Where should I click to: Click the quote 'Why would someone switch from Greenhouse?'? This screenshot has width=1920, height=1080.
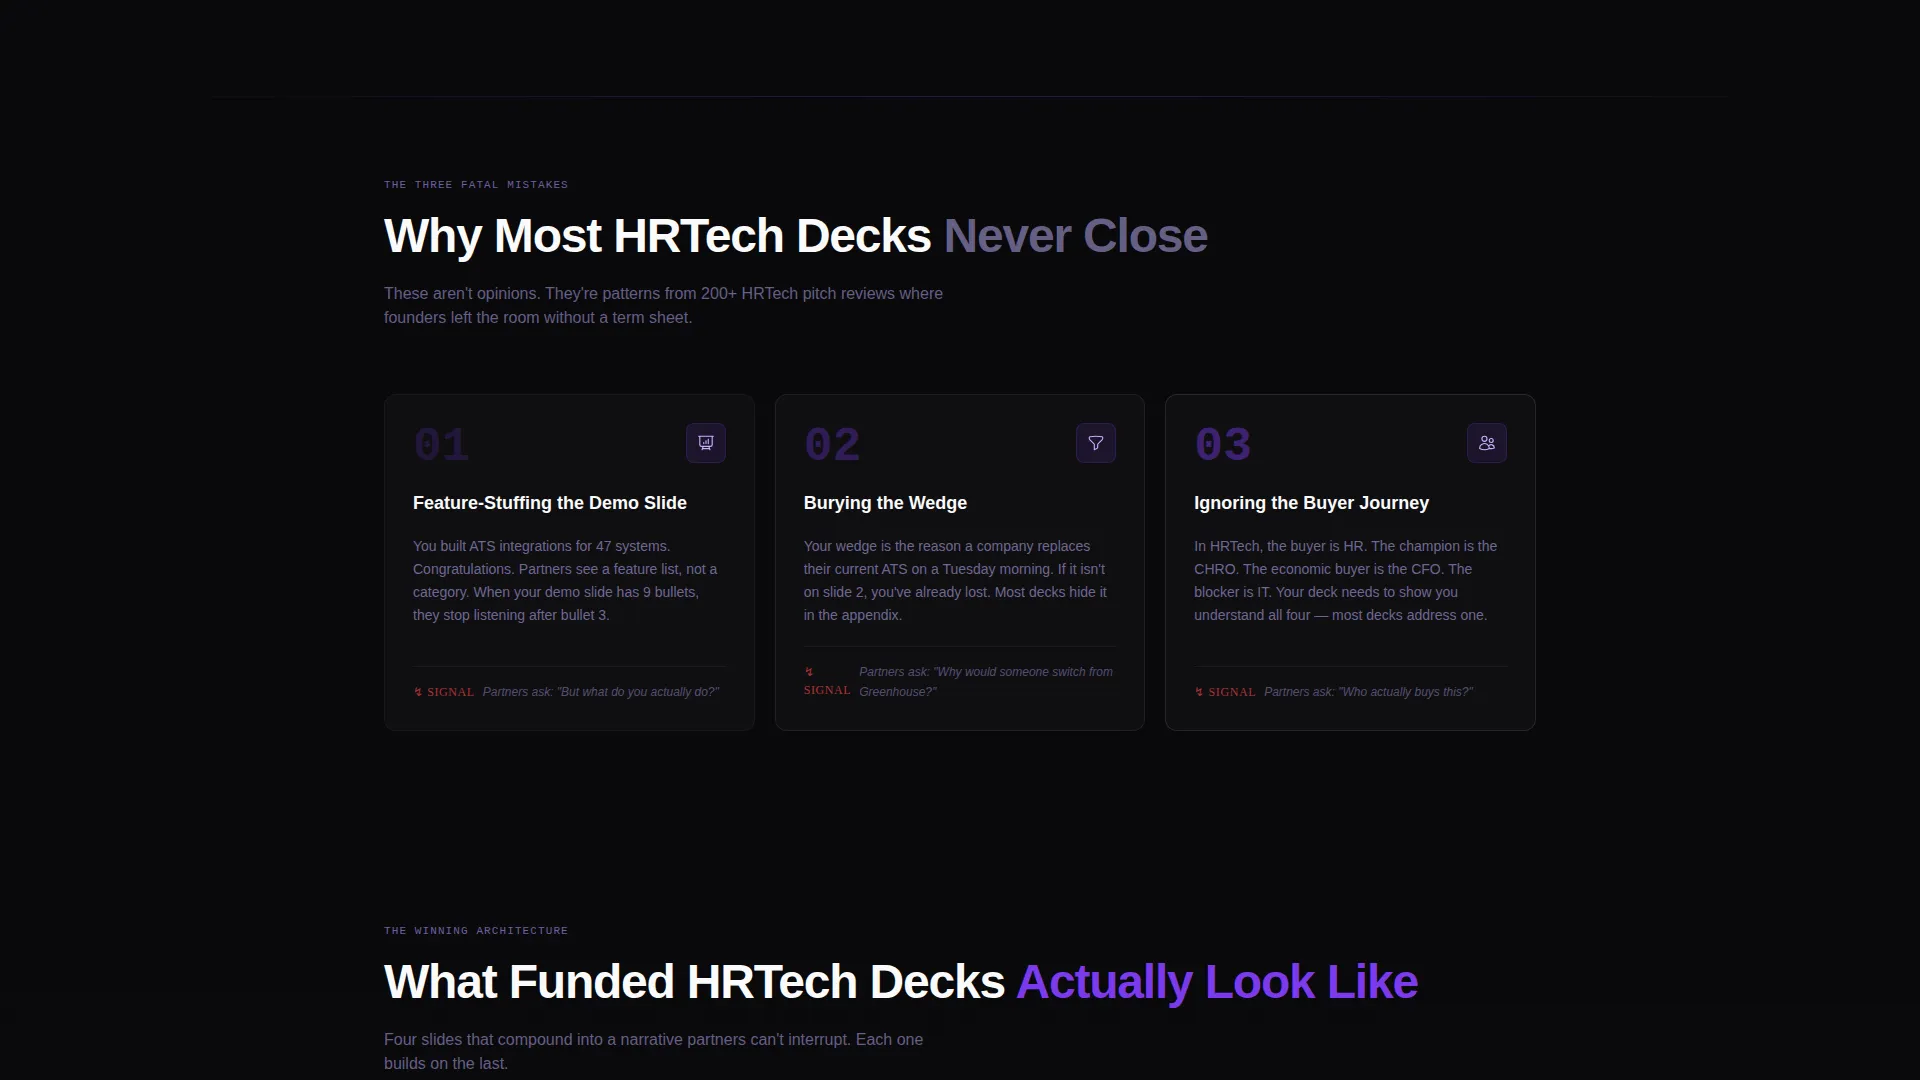point(986,682)
